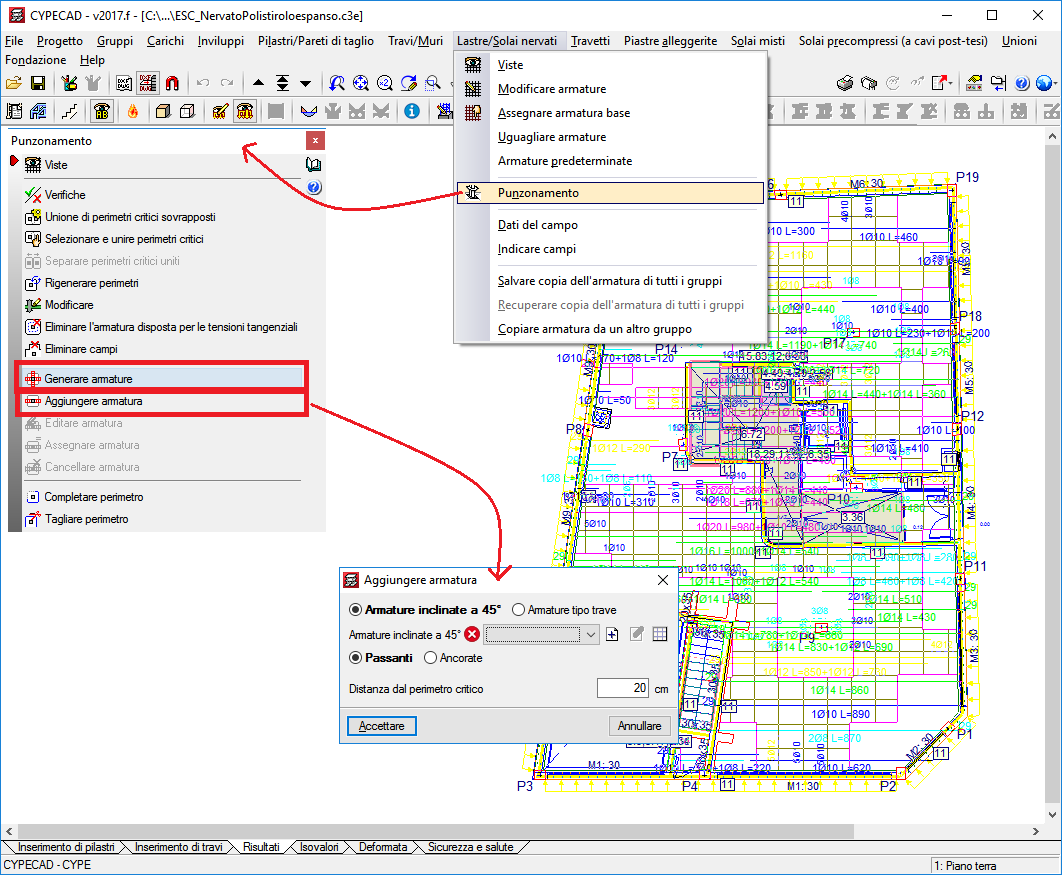
Task: Click the zoom extents magnifier icon
Action: pos(360,83)
